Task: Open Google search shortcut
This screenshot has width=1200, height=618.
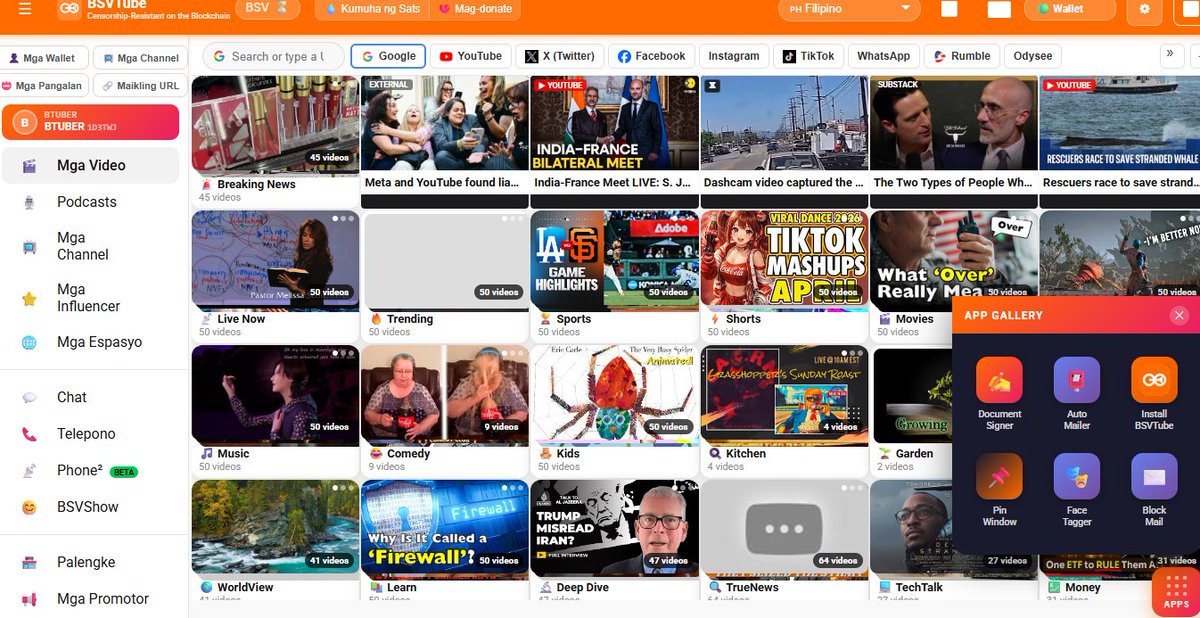Action: [389, 56]
